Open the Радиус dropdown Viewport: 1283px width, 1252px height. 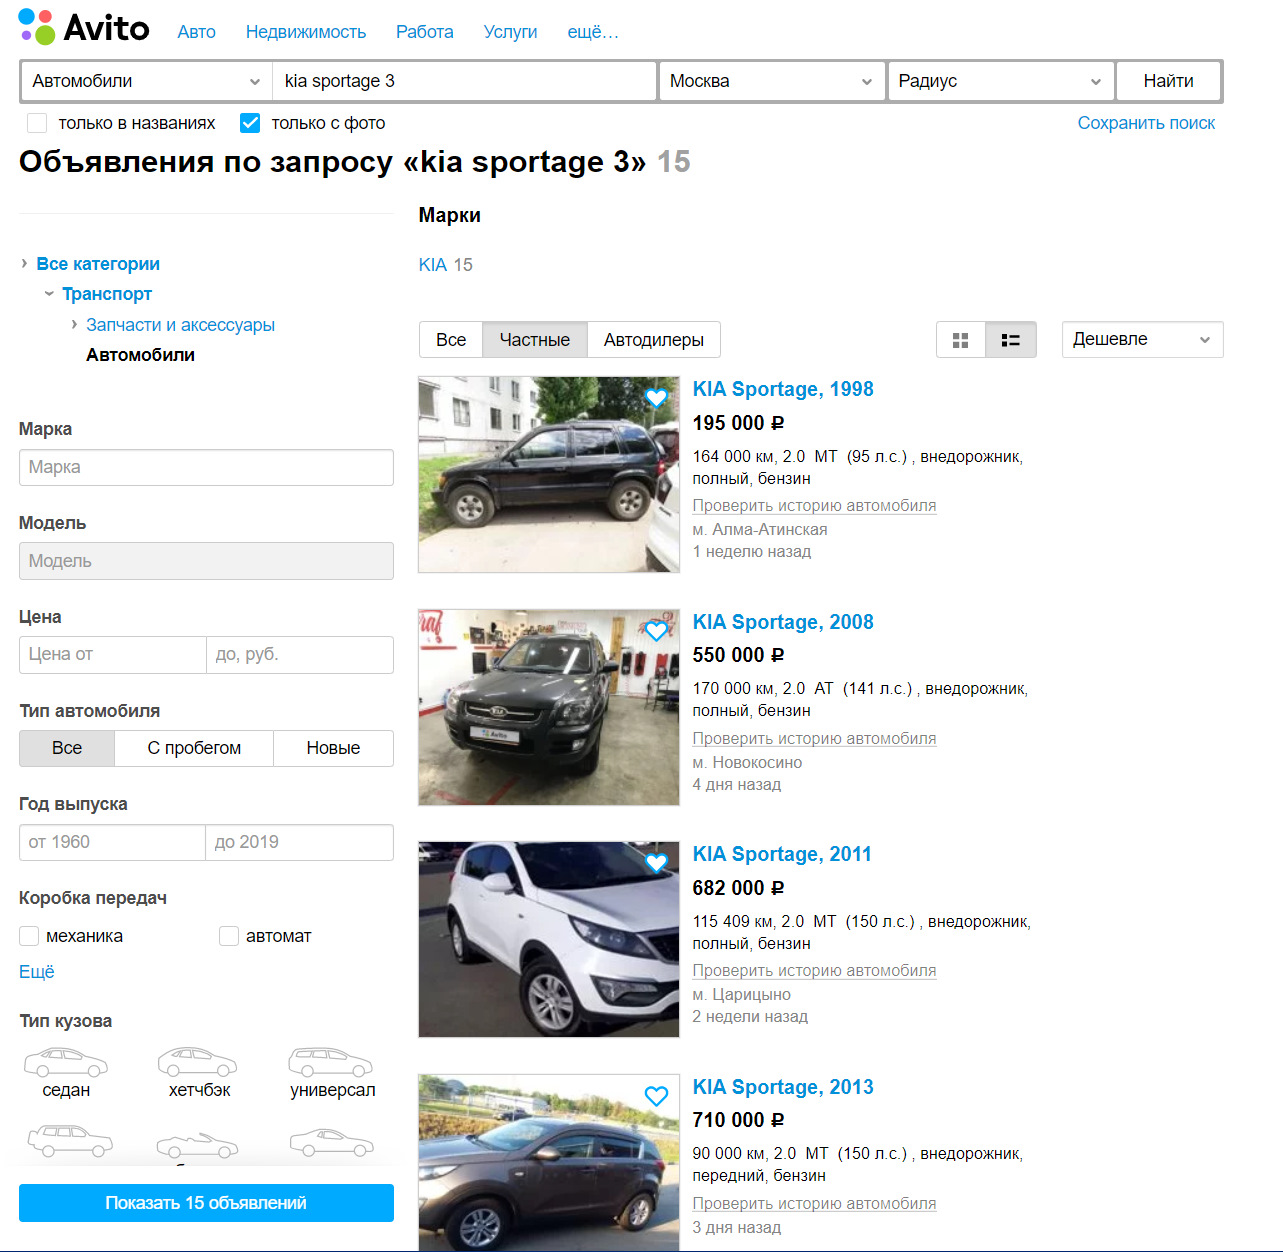tap(1000, 81)
